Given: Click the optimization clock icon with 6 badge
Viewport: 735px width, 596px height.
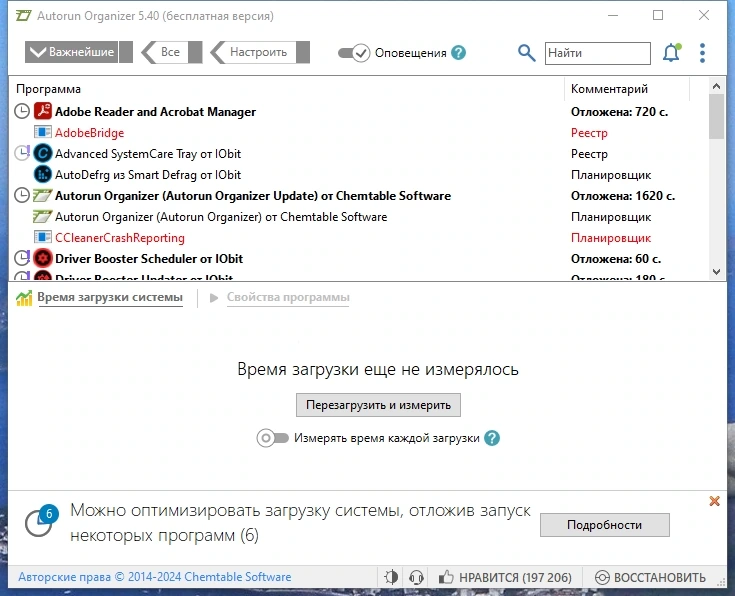Looking at the screenshot, I should [x=41, y=521].
